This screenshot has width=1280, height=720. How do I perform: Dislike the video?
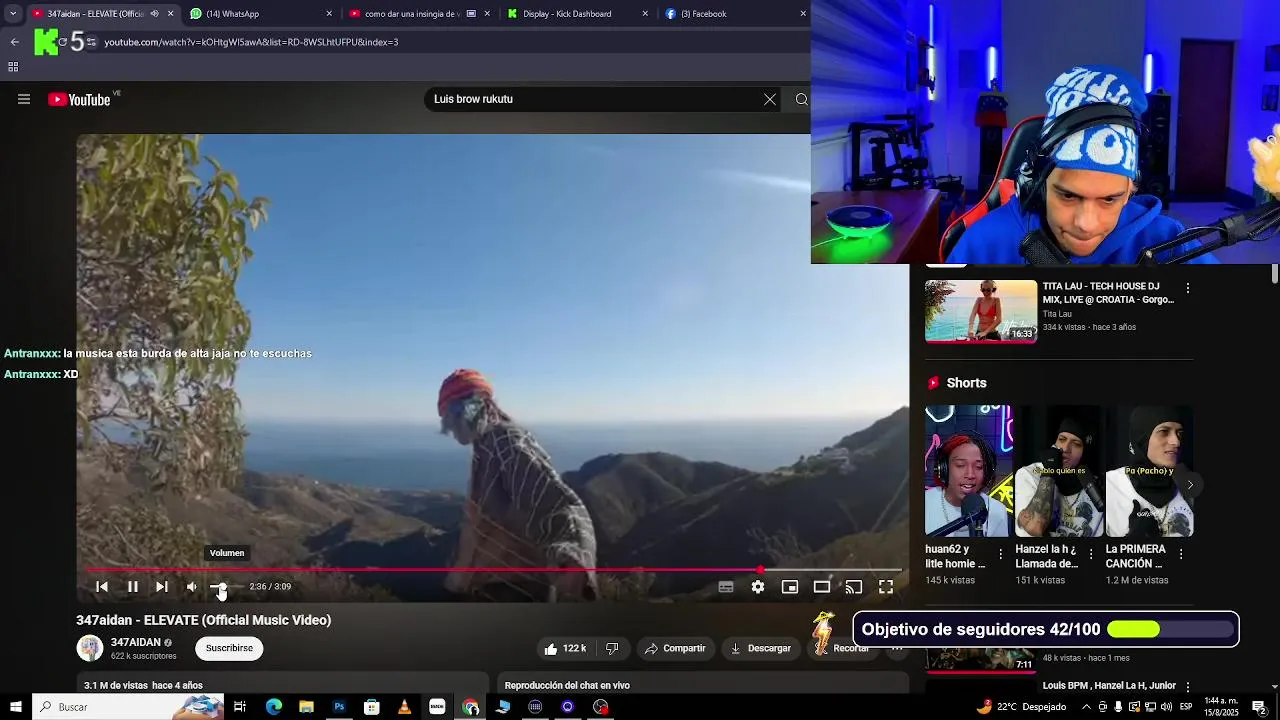(x=612, y=648)
